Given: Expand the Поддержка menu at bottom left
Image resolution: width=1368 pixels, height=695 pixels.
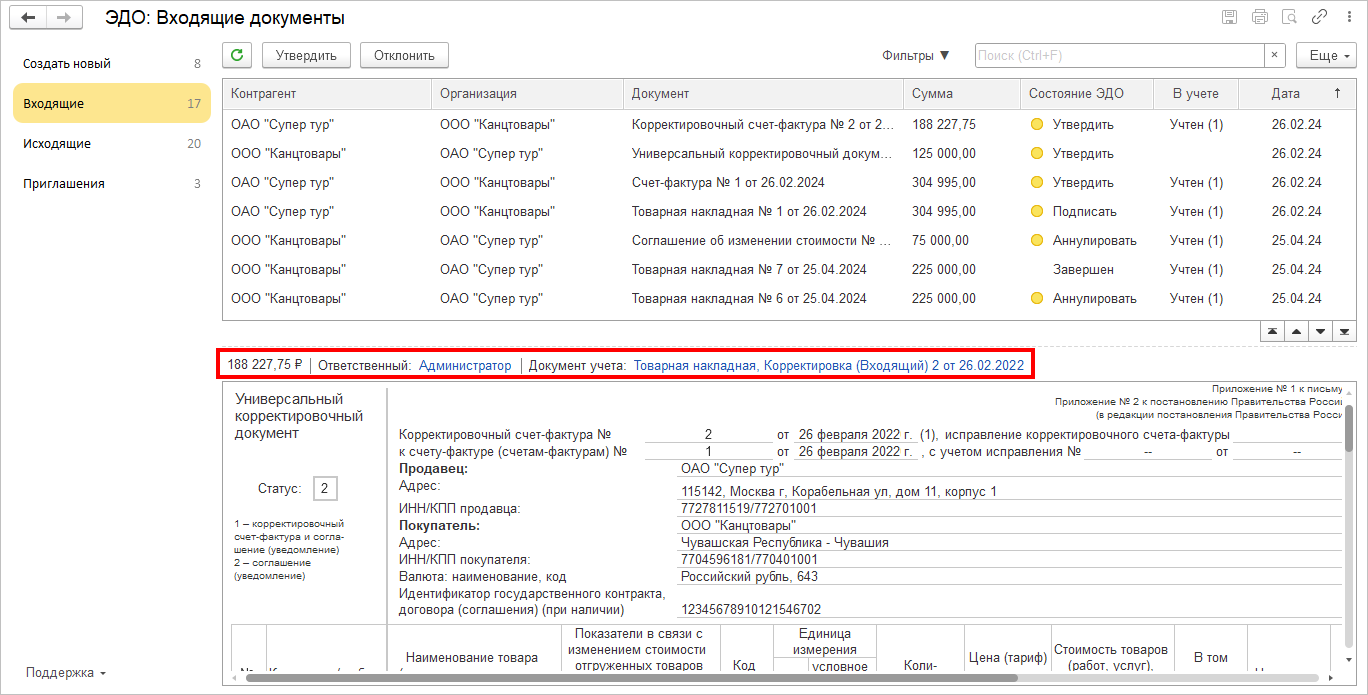Looking at the screenshot, I should (66, 672).
